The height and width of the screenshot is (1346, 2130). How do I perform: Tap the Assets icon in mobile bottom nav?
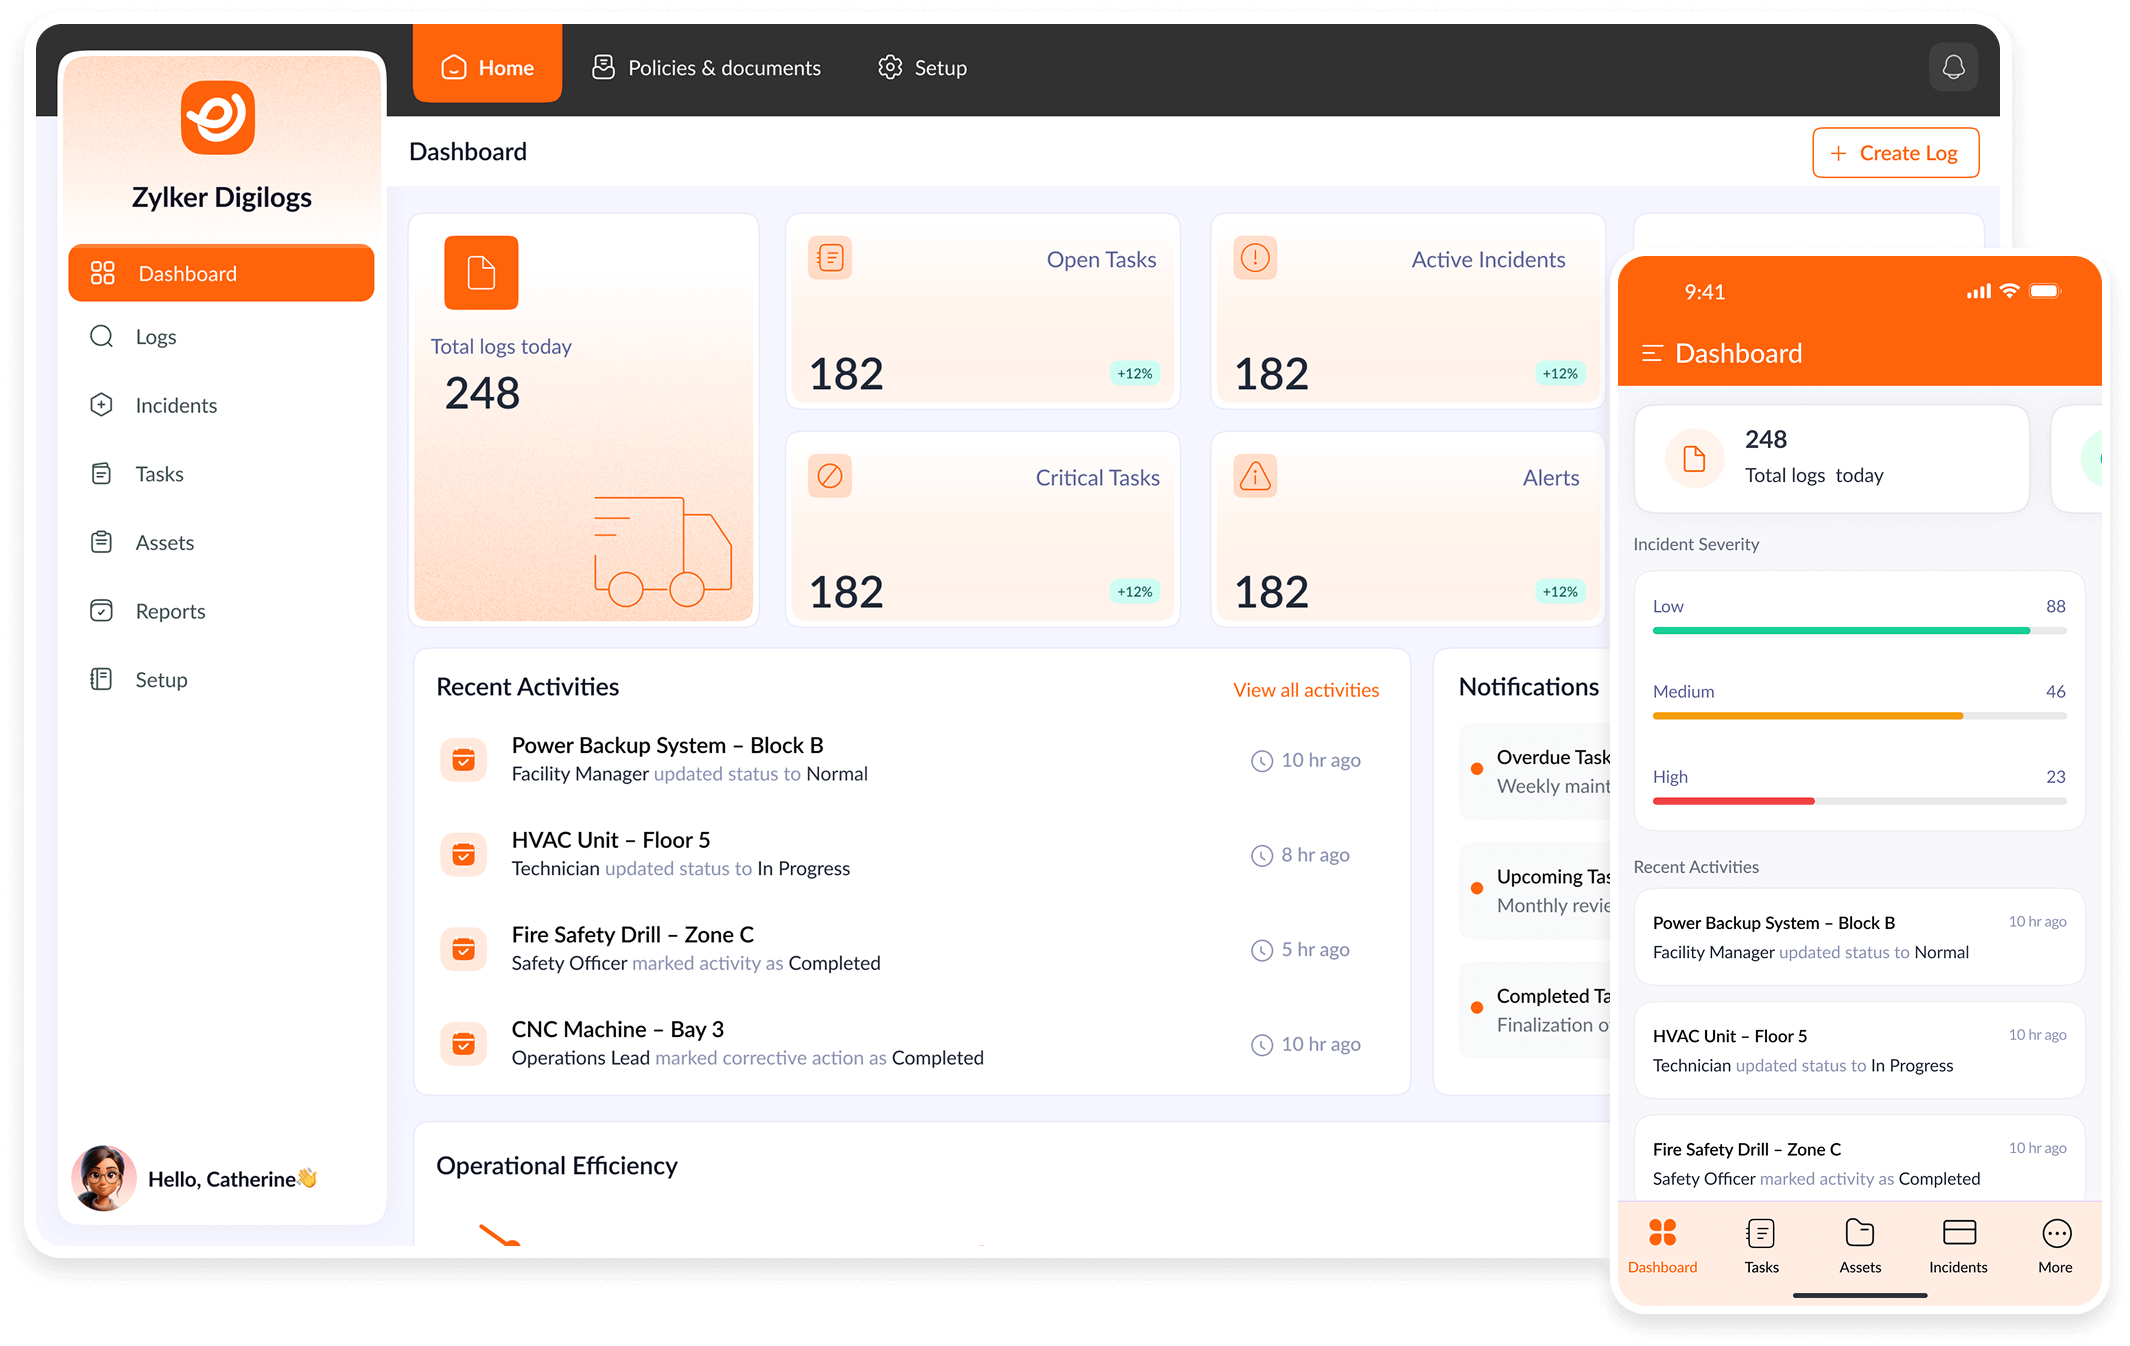(1859, 1243)
